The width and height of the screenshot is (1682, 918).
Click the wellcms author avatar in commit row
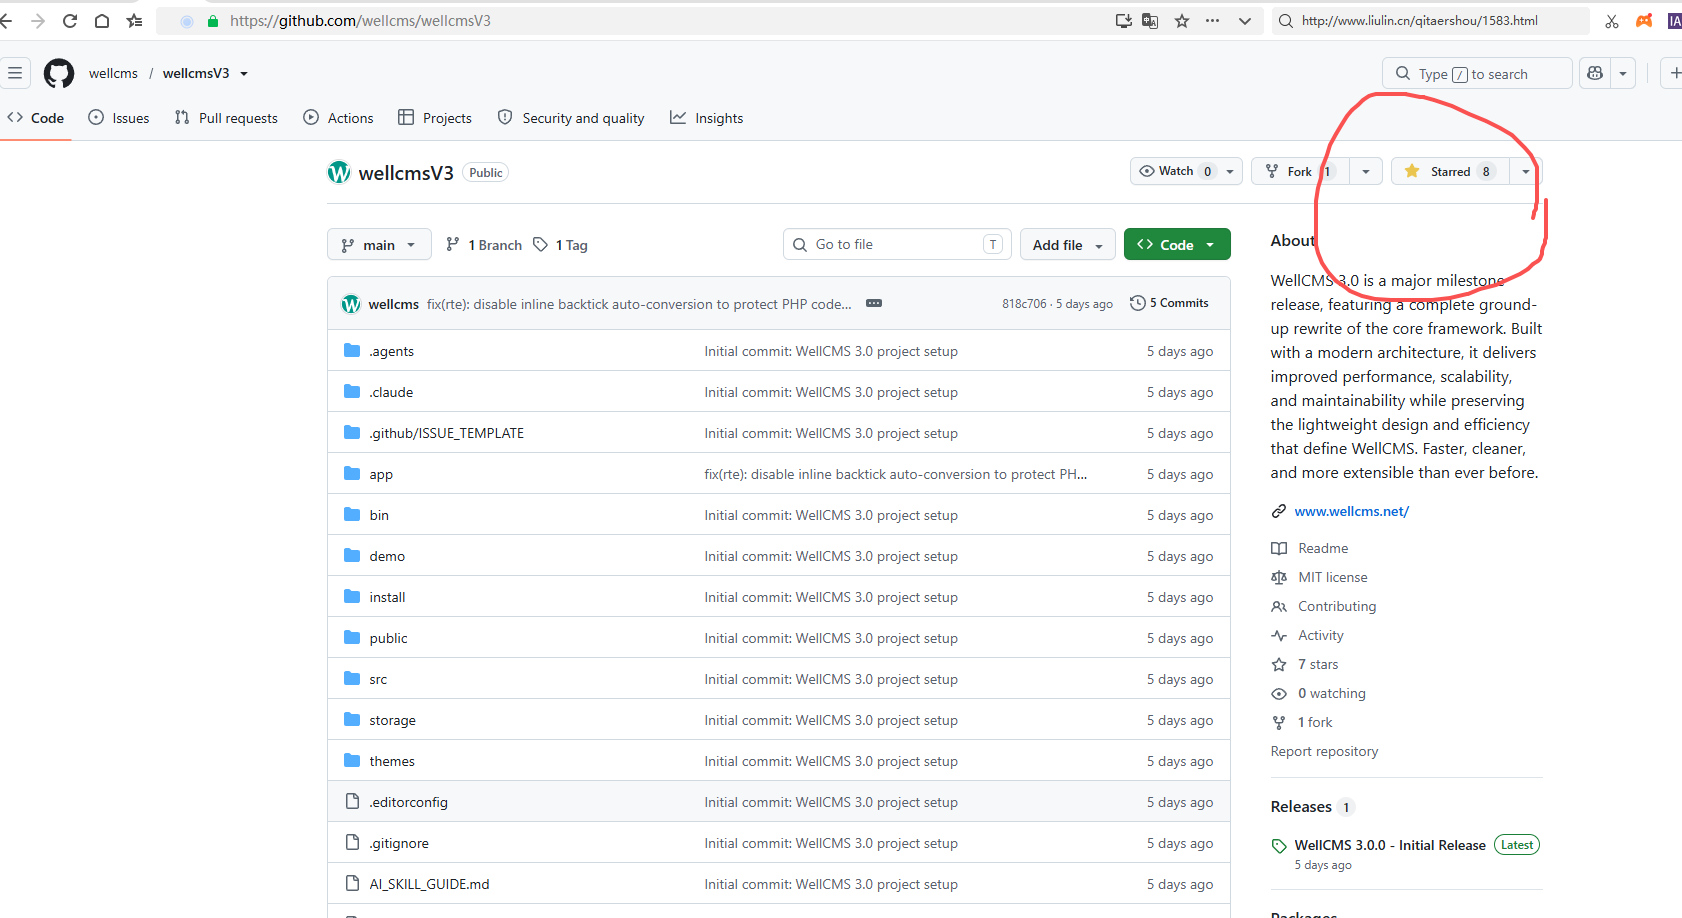coord(351,304)
